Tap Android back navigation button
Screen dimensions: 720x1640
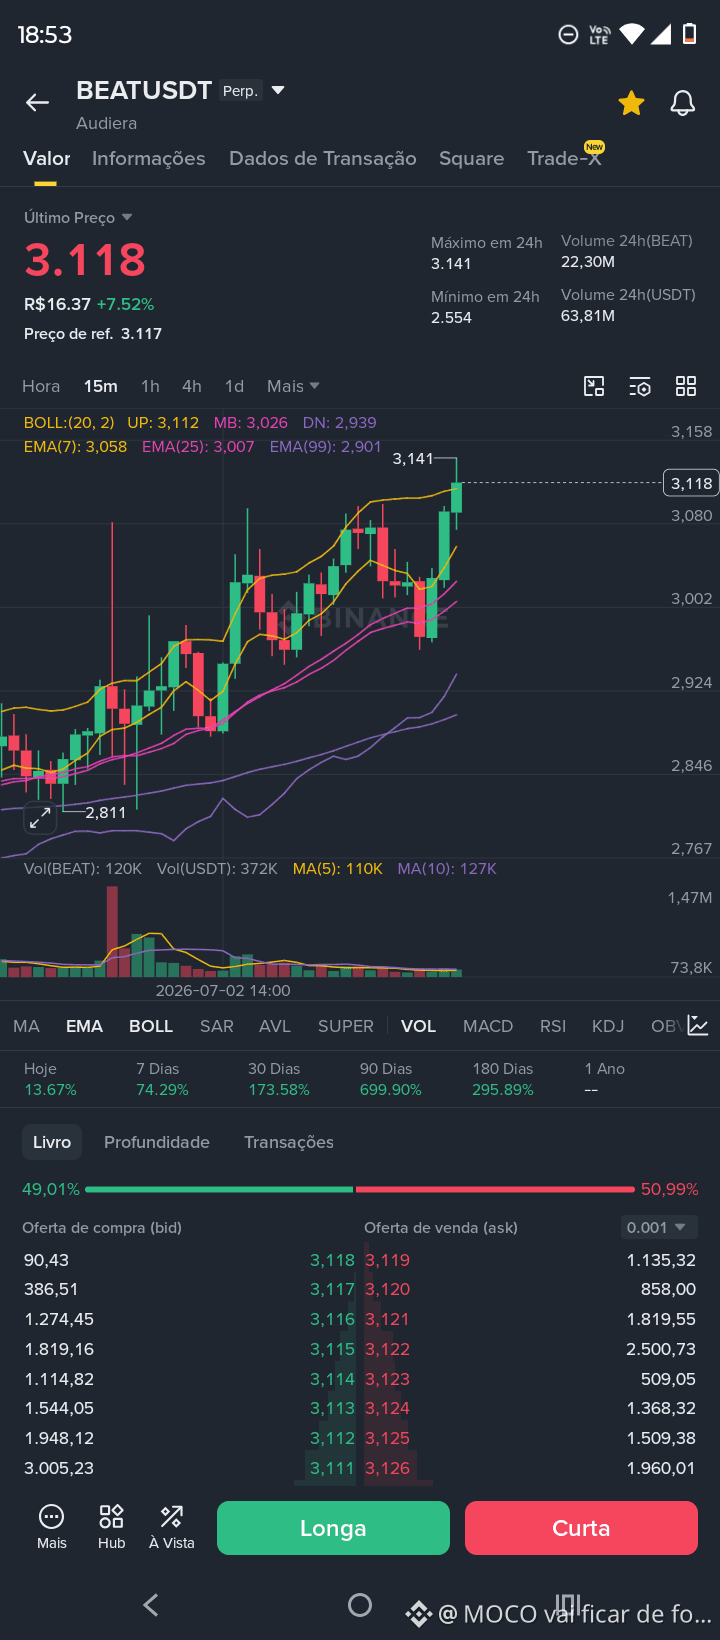[x=151, y=1605]
